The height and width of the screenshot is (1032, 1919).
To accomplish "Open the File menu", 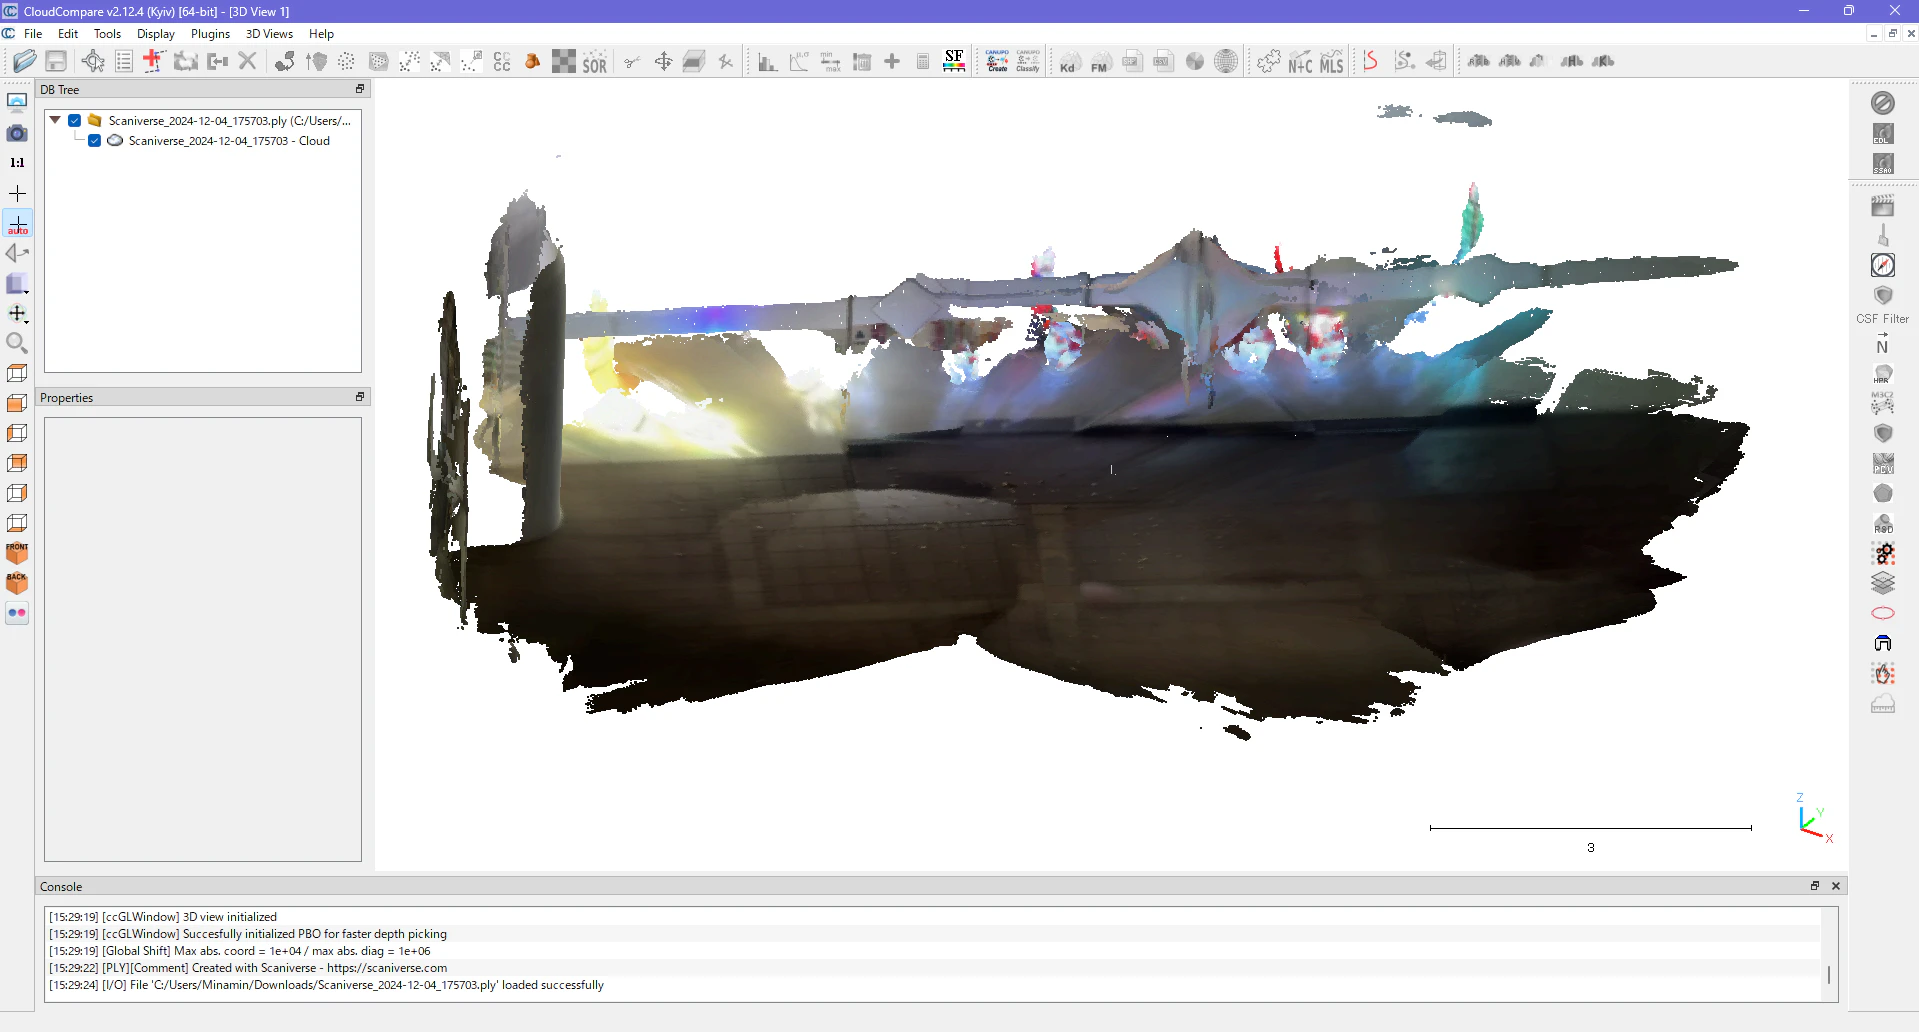I will [33, 34].
